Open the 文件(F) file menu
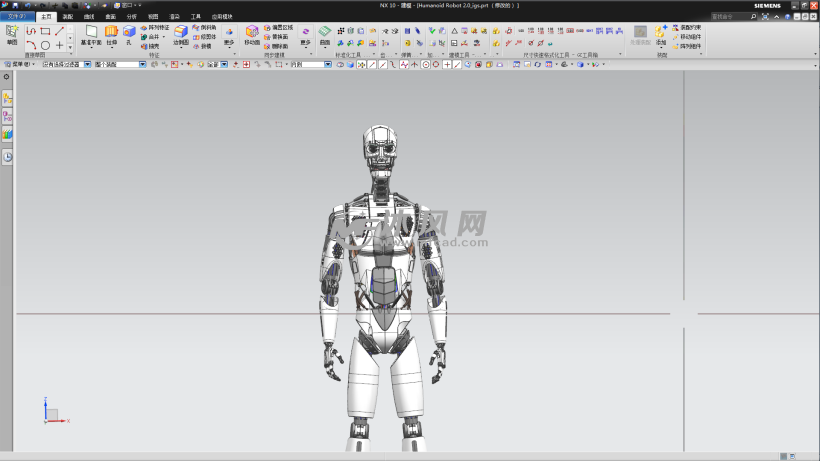The image size is (820, 461). [x=17, y=17]
